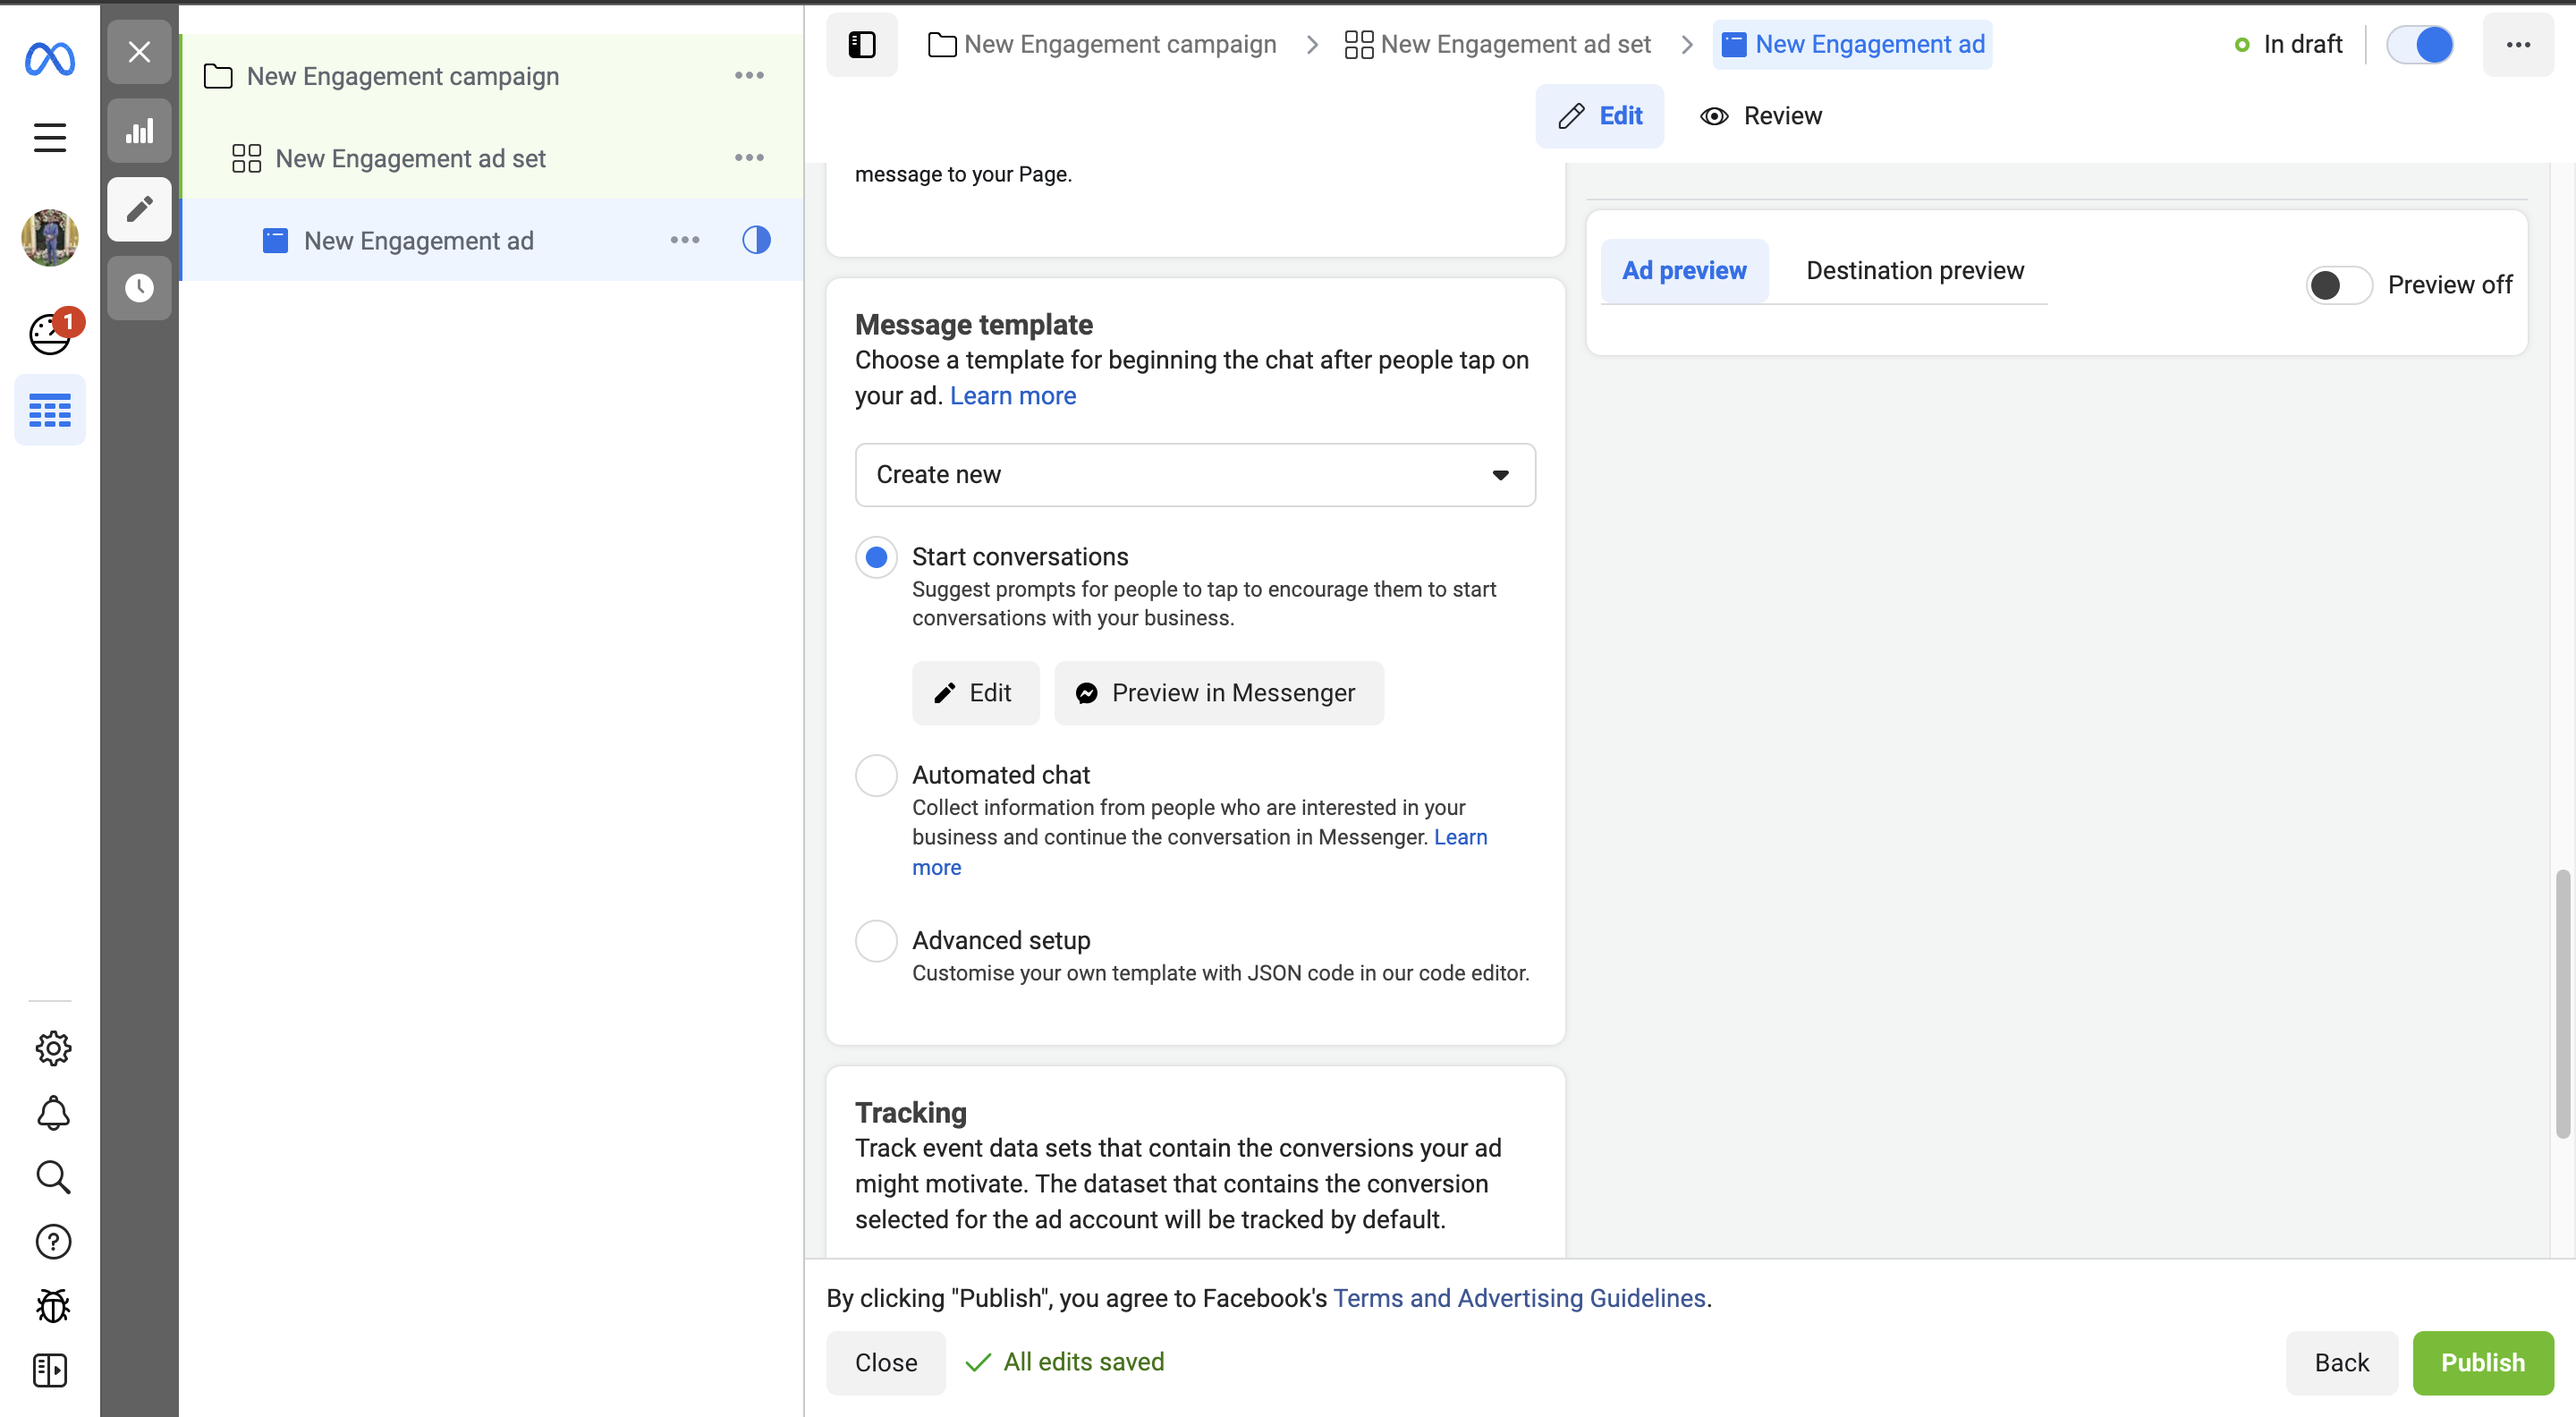
Task: Open the history clock icon
Action: click(139, 288)
